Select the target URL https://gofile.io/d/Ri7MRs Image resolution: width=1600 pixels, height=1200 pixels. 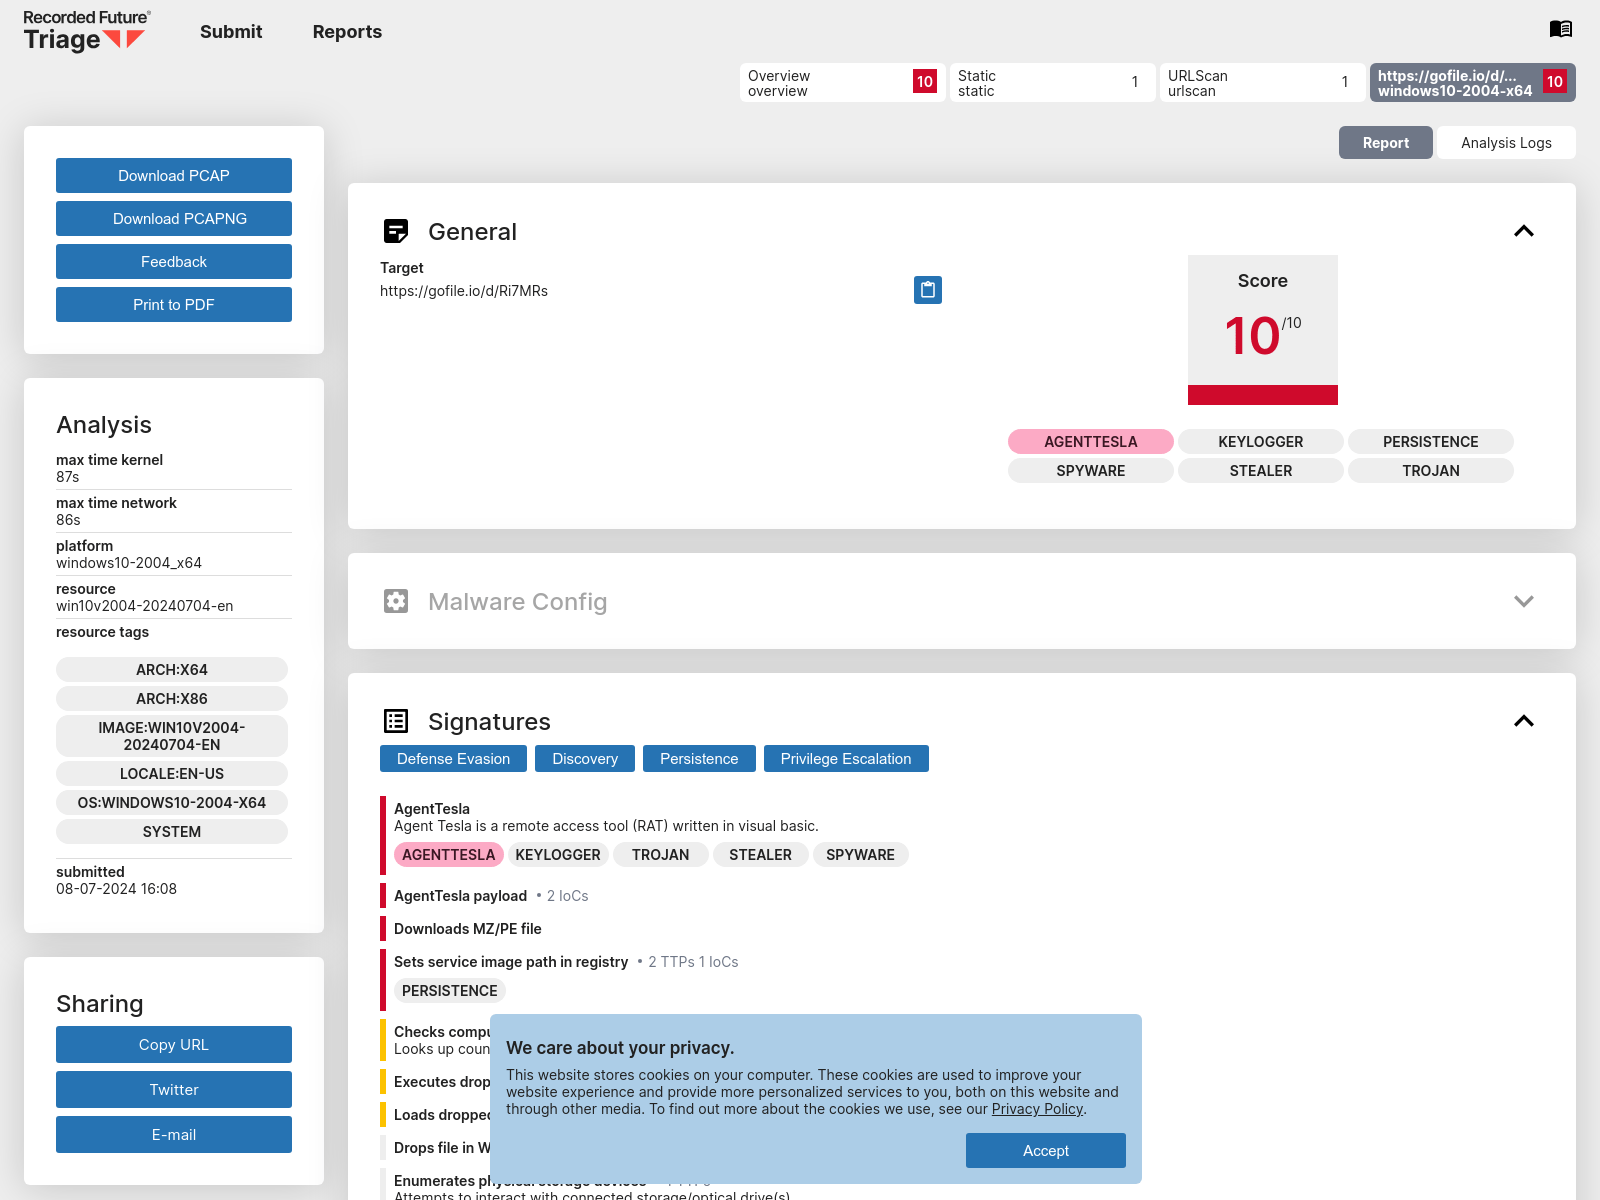[x=464, y=291]
